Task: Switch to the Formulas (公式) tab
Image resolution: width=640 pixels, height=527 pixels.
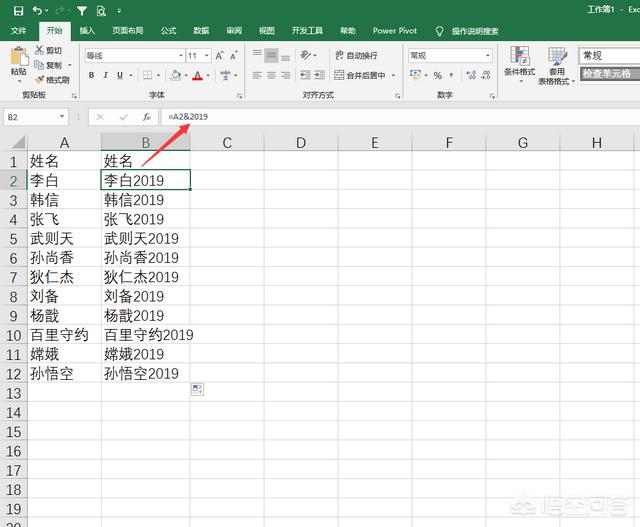Action: pyautogui.click(x=168, y=31)
